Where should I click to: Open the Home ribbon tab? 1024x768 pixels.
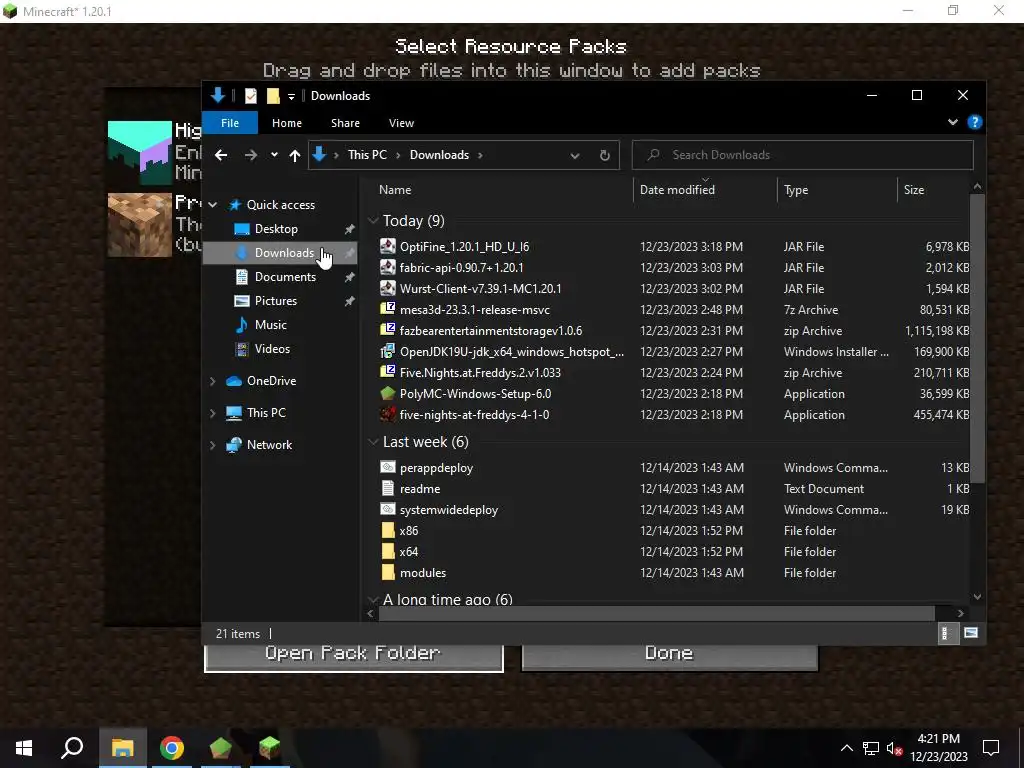(287, 123)
